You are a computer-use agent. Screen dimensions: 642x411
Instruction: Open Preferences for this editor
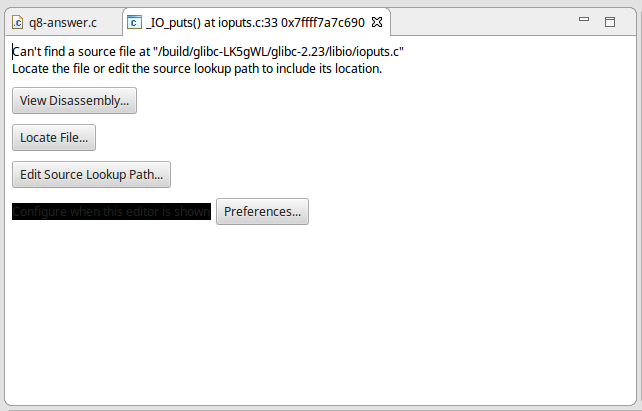pyautogui.click(x=262, y=212)
